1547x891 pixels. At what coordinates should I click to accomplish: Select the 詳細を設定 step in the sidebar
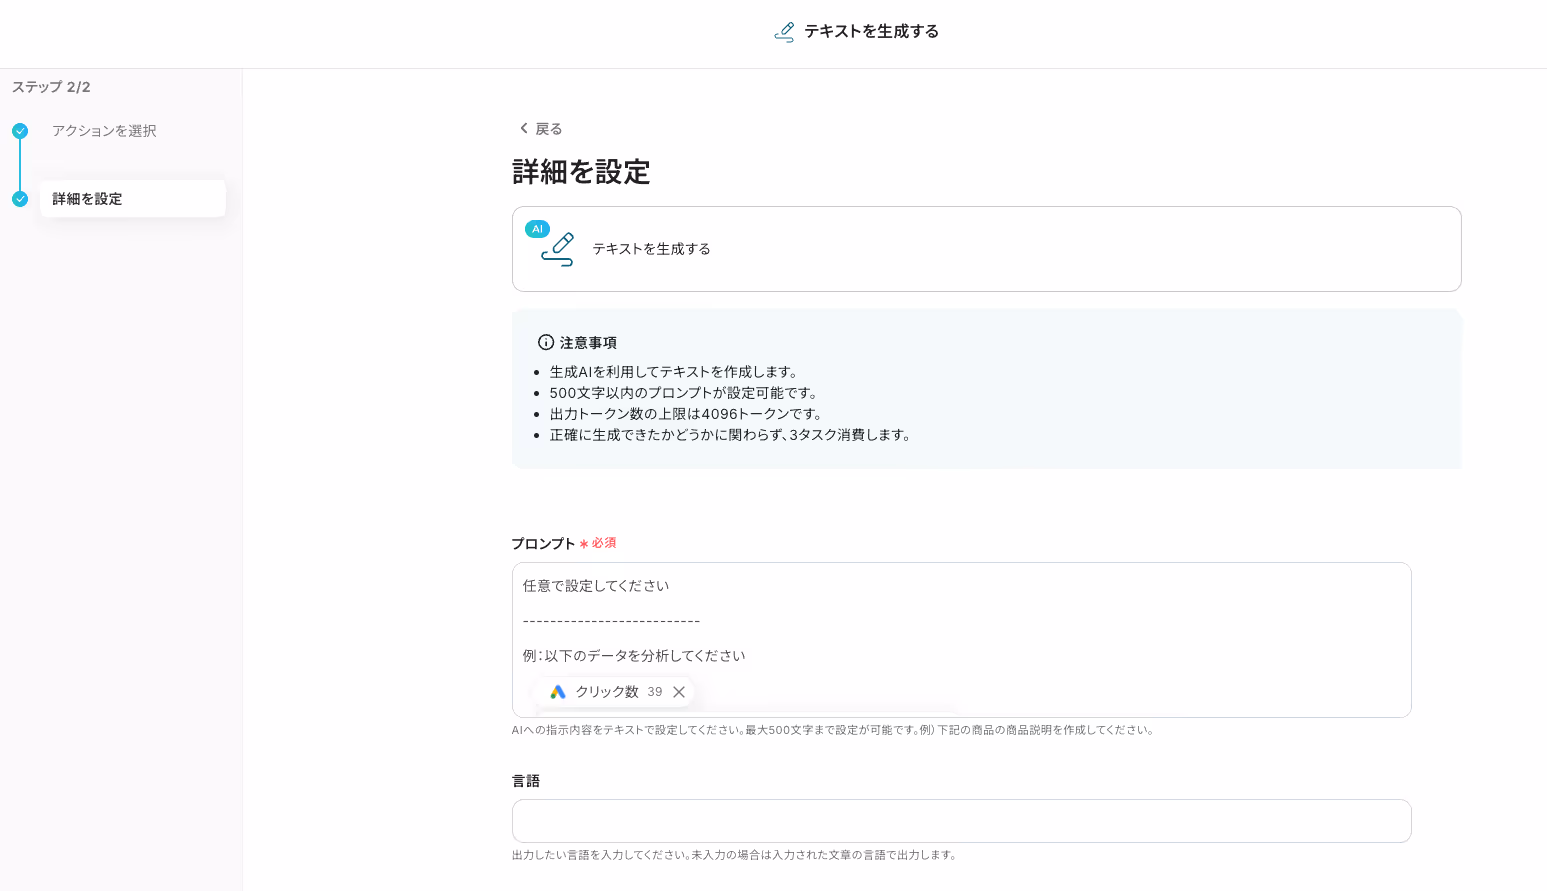click(x=132, y=199)
